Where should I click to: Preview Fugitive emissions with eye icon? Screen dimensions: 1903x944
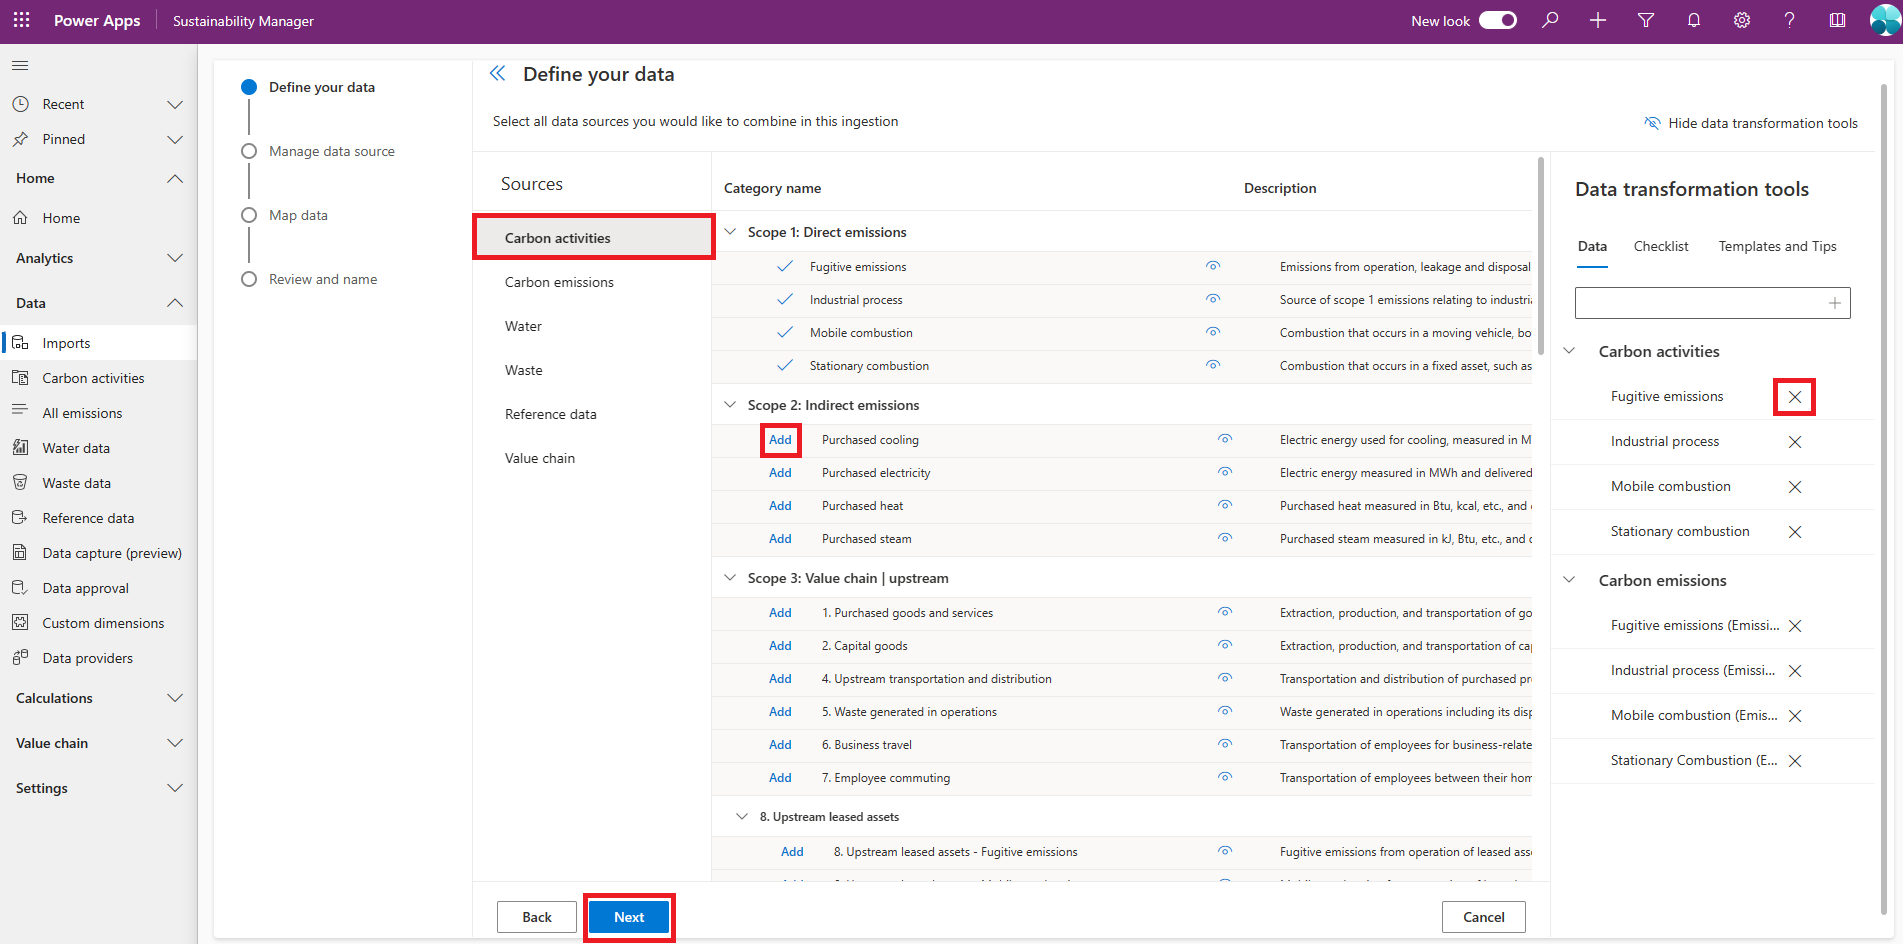[1213, 266]
